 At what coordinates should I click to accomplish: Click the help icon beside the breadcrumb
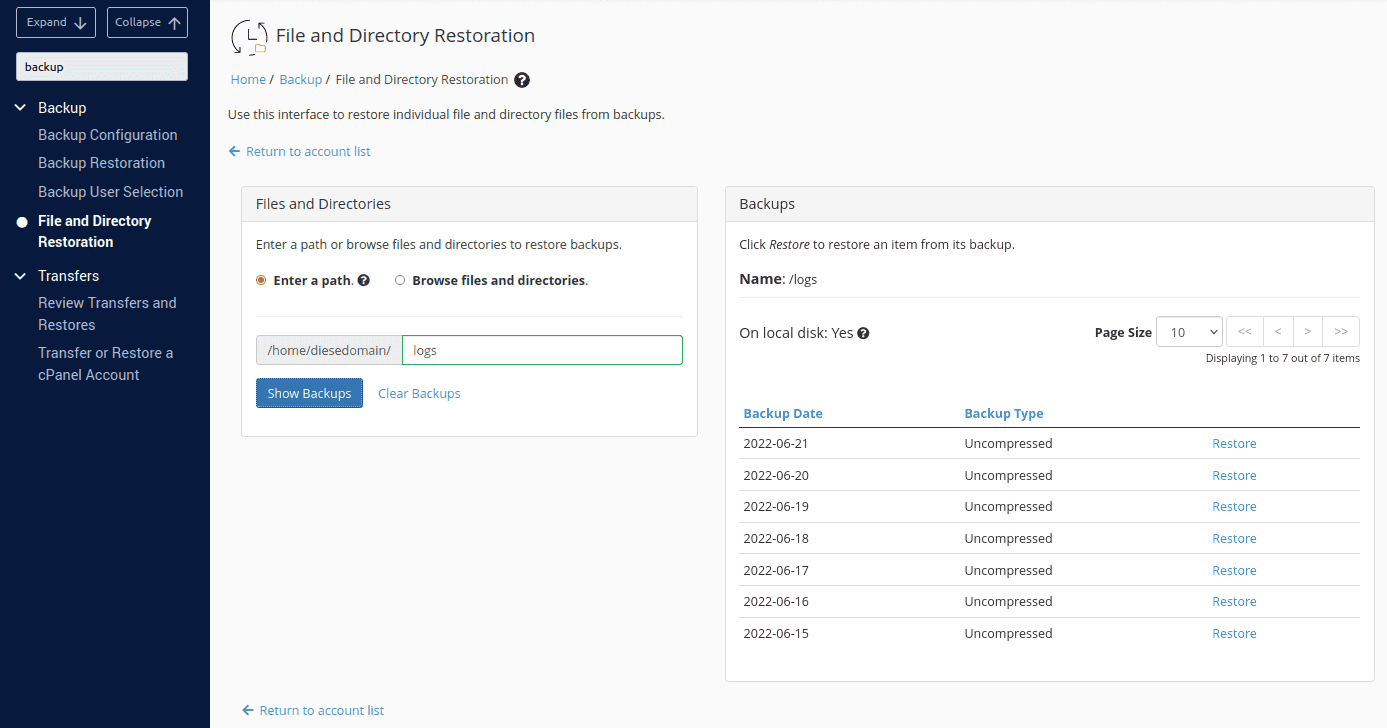pos(522,80)
